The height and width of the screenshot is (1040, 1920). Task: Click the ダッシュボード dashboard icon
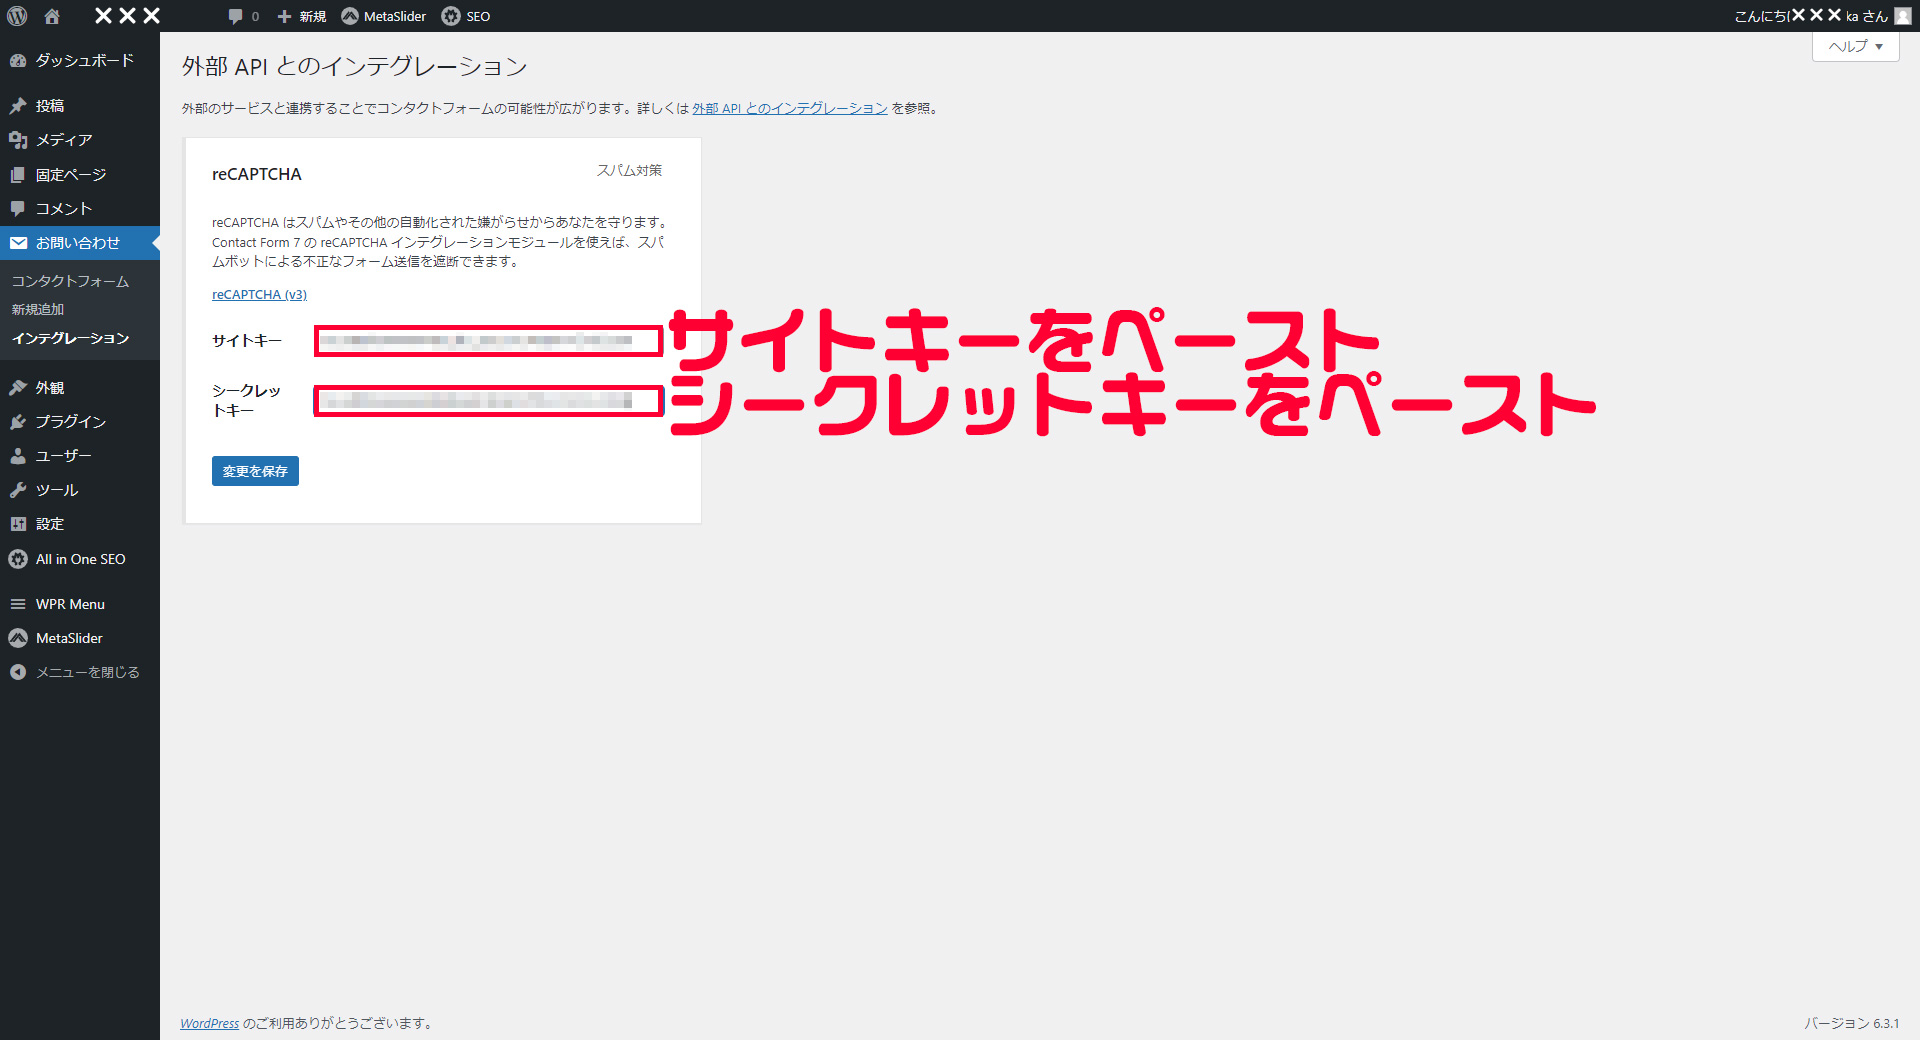tap(18, 61)
